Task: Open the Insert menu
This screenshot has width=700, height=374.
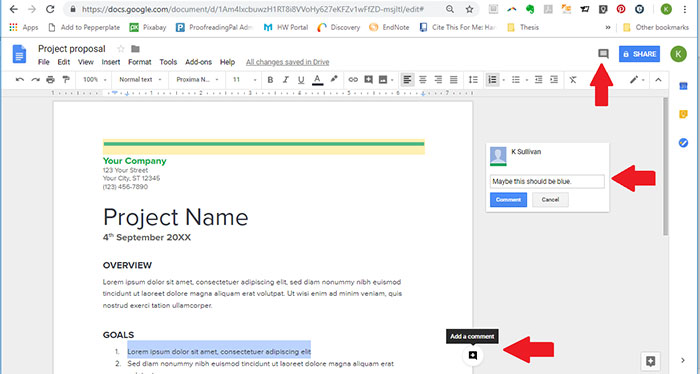Action: [111, 62]
